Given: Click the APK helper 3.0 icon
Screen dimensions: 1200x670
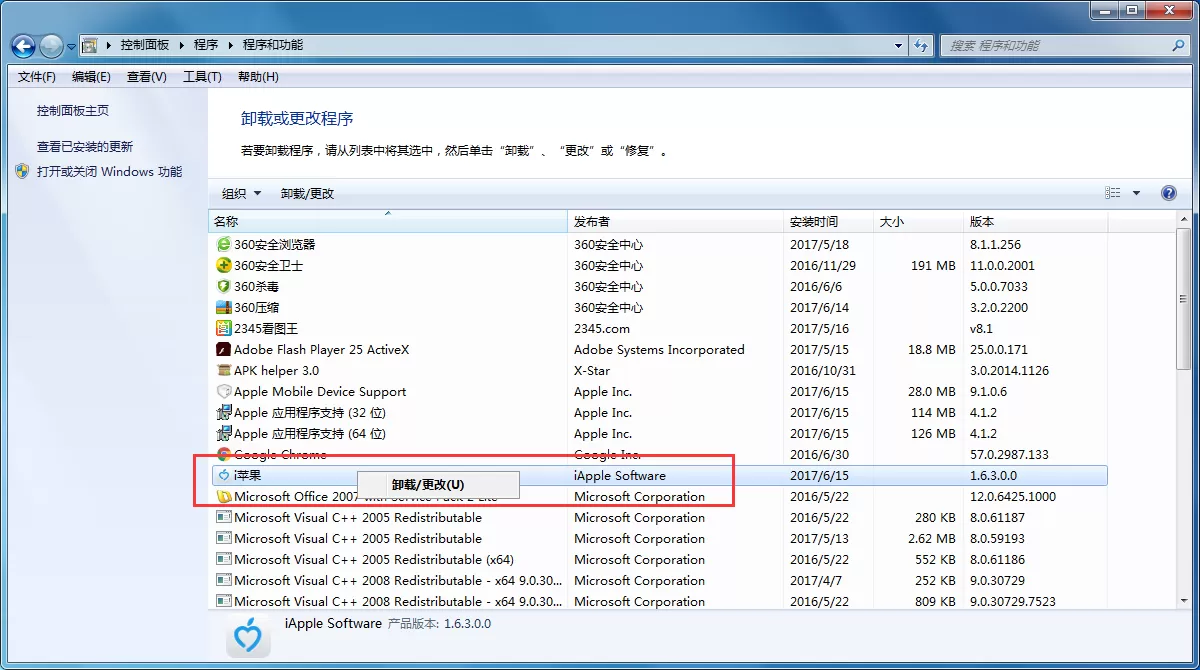Looking at the screenshot, I should pyautogui.click(x=224, y=370).
